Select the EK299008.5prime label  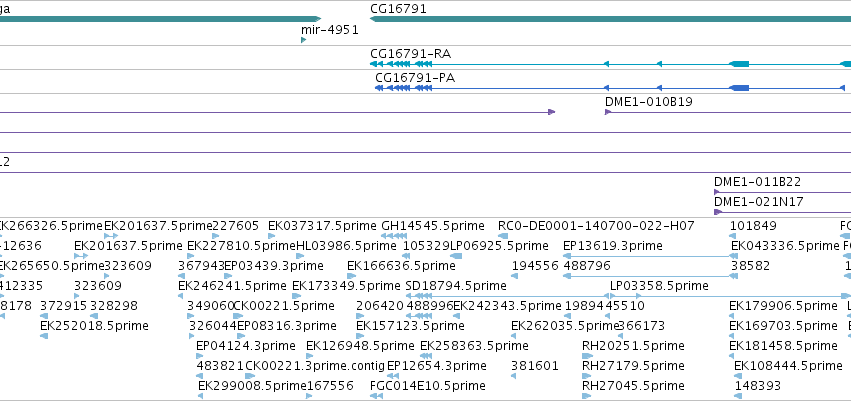[252, 386]
